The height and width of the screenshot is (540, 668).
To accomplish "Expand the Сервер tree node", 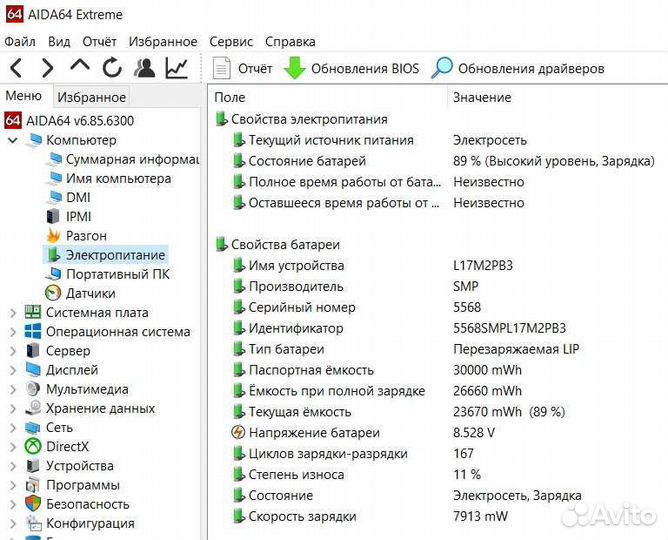I will pyautogui.click(x=13, y=351).
